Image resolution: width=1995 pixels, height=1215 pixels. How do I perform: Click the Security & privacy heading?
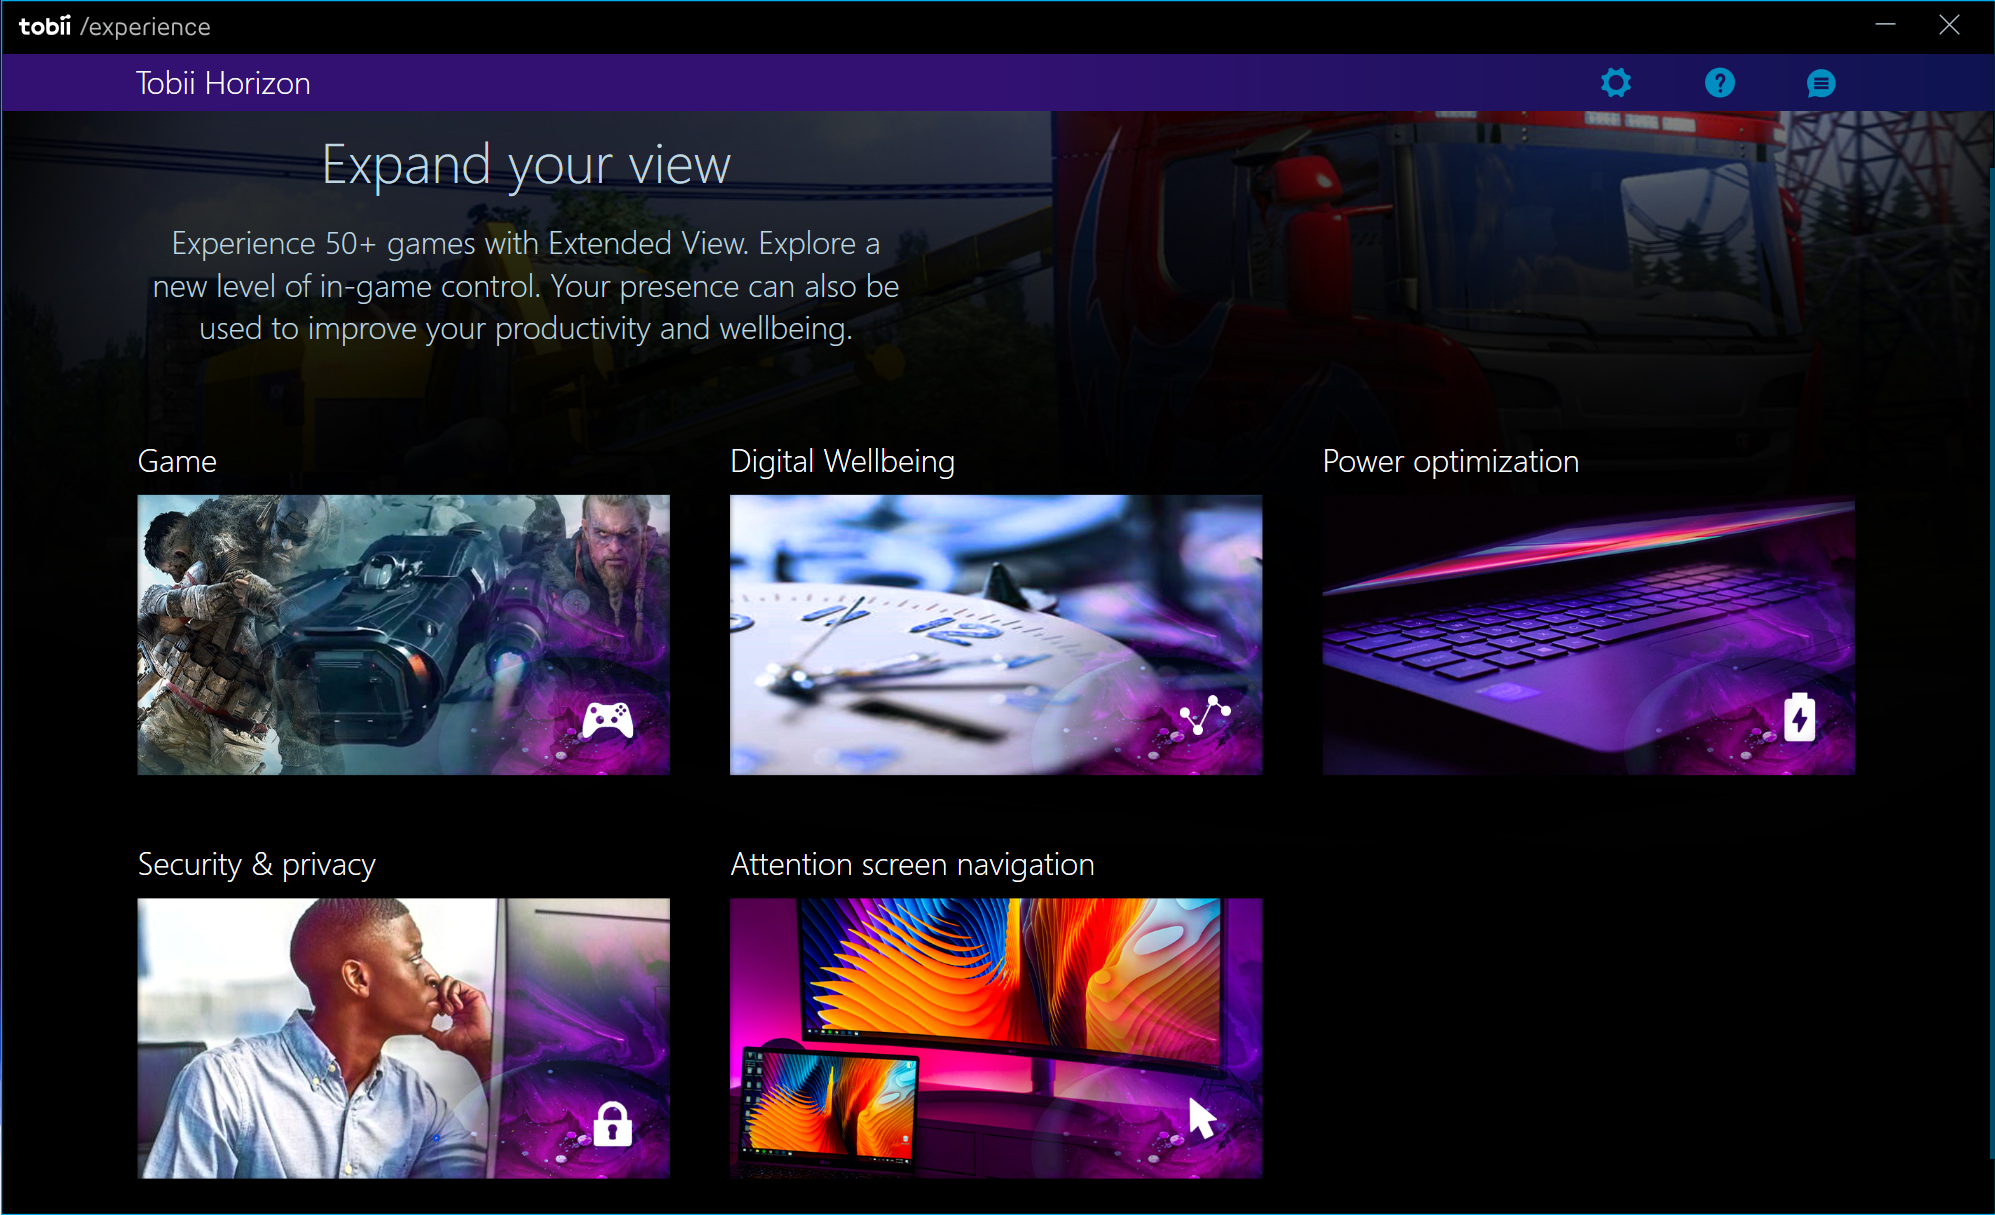click(256, 864)
